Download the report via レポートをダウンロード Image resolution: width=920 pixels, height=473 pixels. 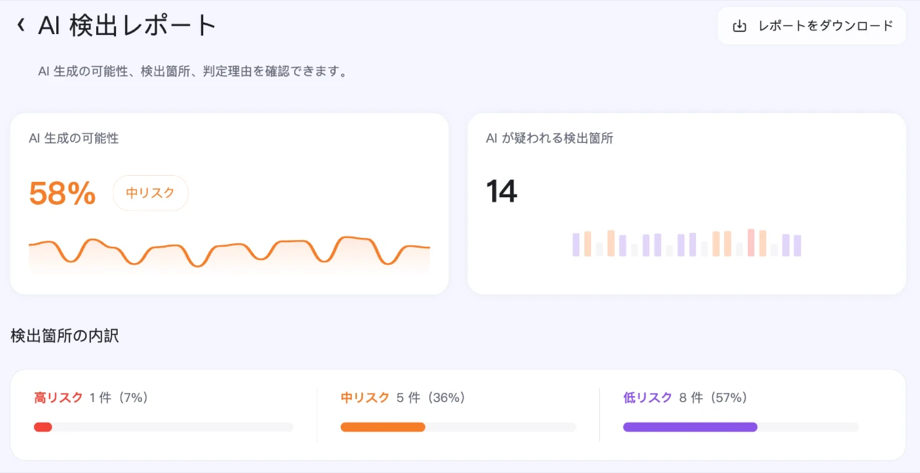tap(811, 26)
